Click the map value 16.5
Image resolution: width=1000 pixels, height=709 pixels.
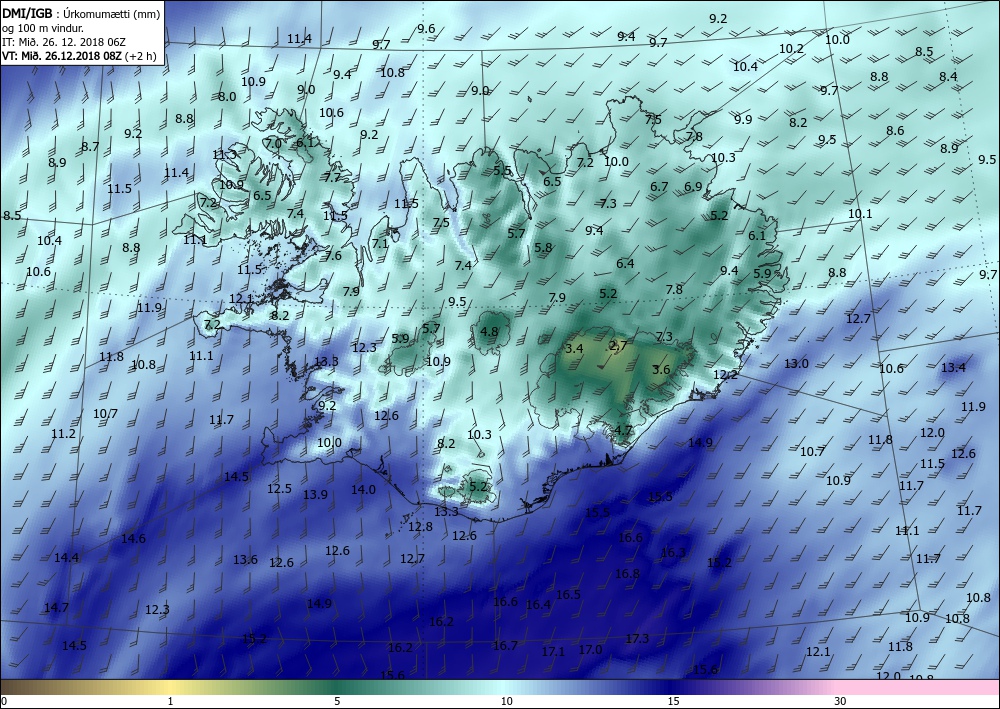(x=568, y=595)
